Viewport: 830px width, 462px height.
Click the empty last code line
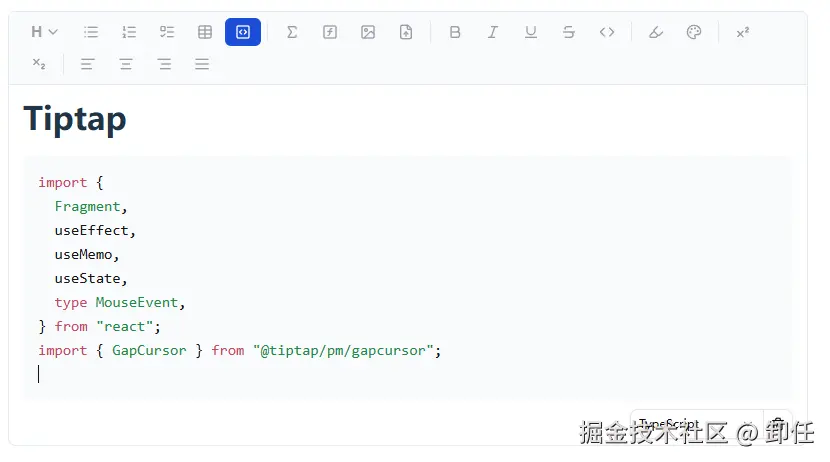tap(408, 374)
